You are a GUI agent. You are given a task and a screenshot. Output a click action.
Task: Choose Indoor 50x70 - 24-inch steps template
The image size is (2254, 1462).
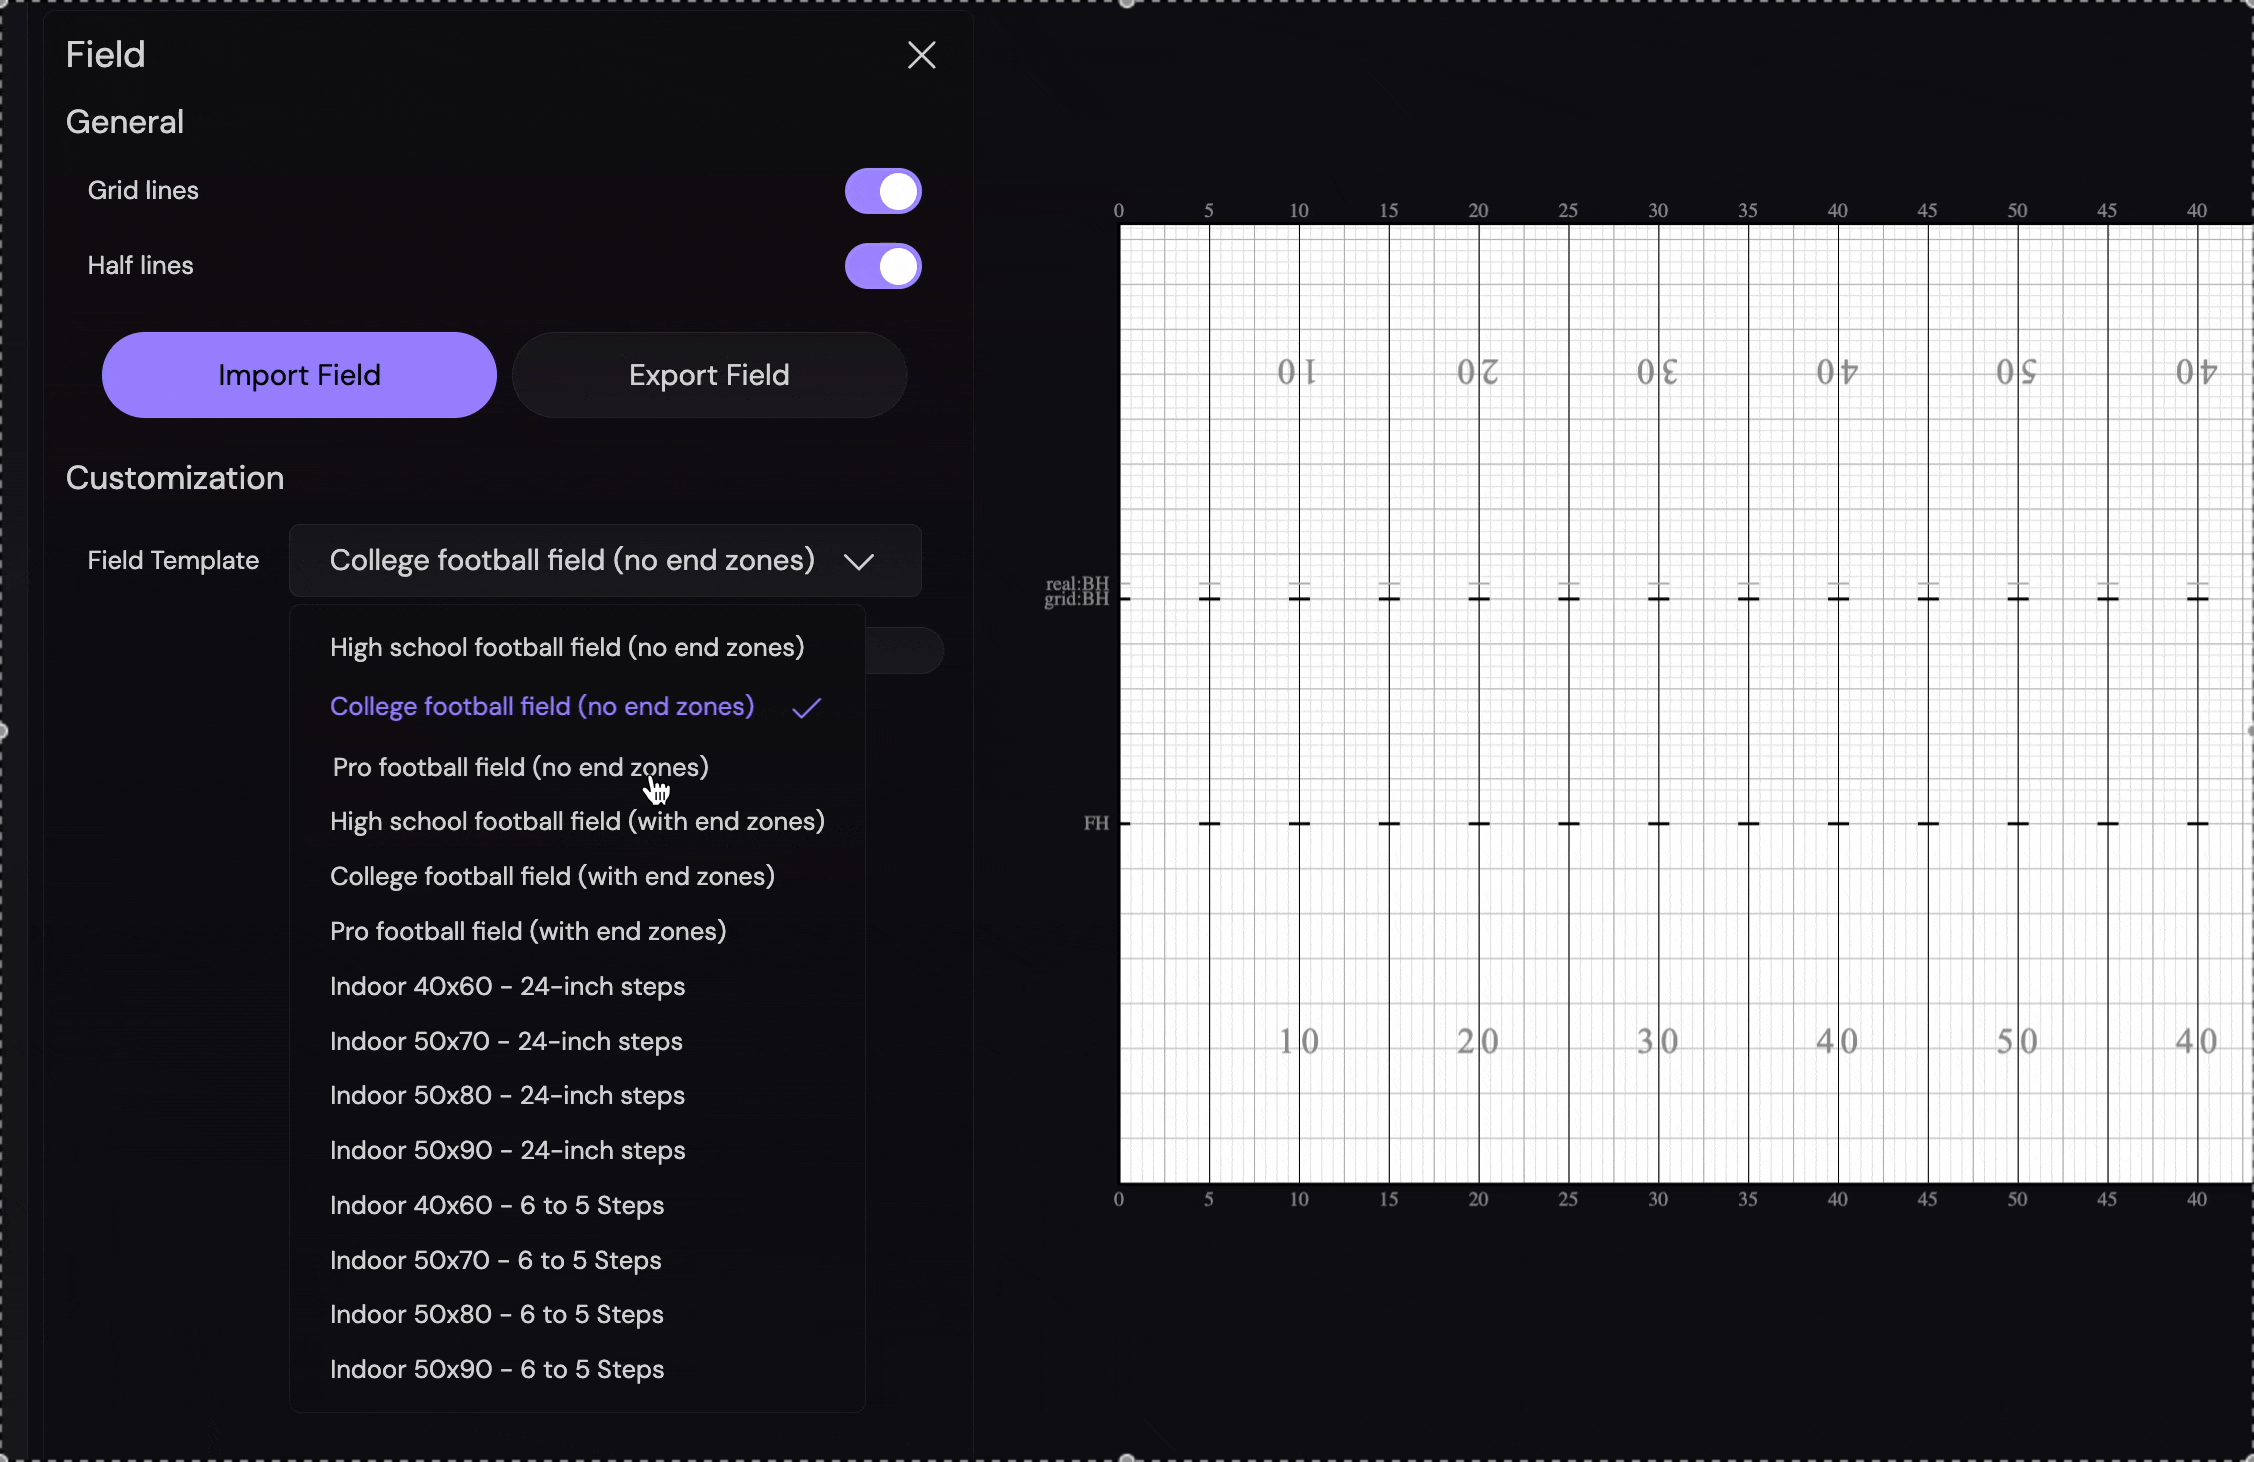506,1041
